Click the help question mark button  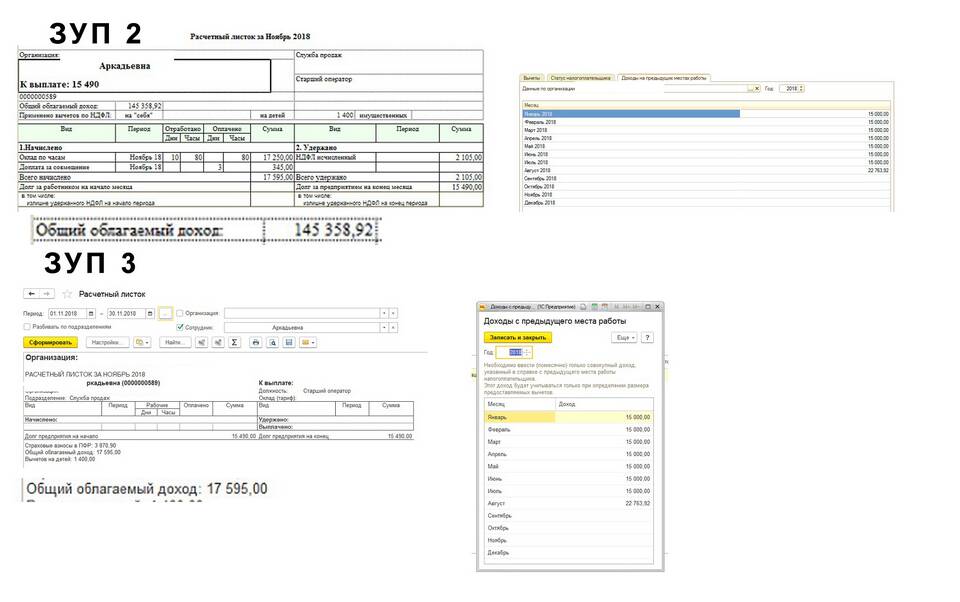pyautogui.click(x=647, y=337)
